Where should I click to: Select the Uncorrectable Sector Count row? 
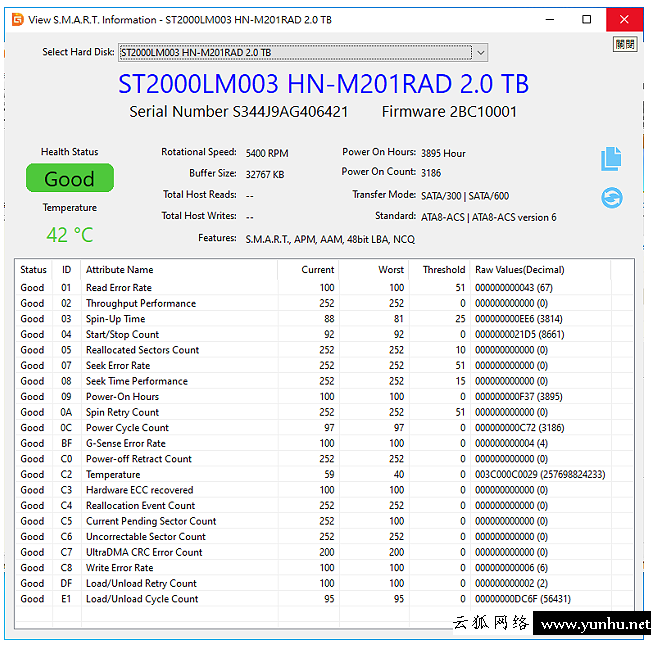[x=324, y=537]
